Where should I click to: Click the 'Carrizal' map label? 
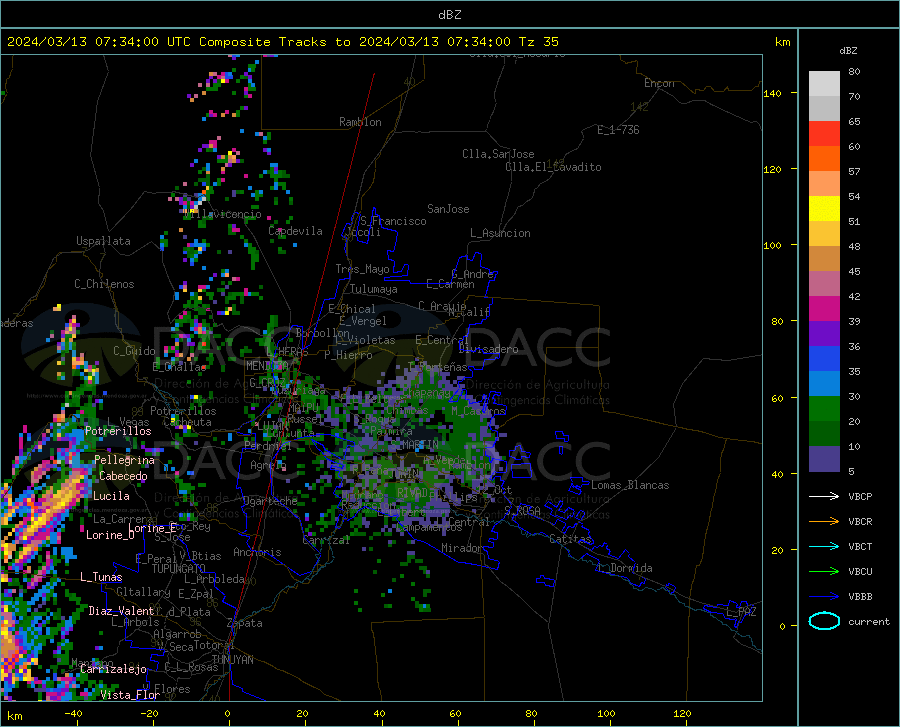(326, 540)
